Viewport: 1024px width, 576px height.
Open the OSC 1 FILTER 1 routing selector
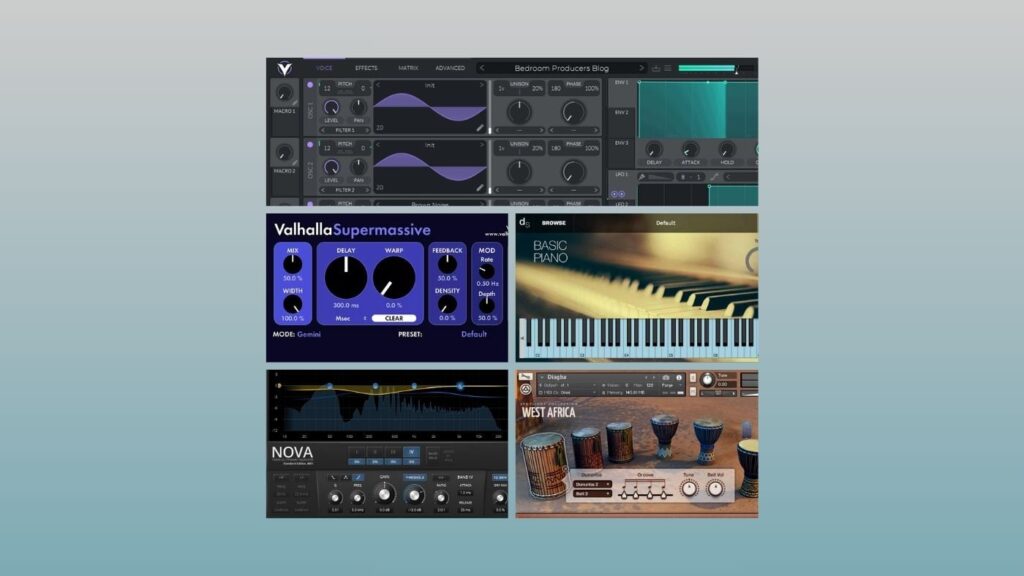click(x=345, y=130)
